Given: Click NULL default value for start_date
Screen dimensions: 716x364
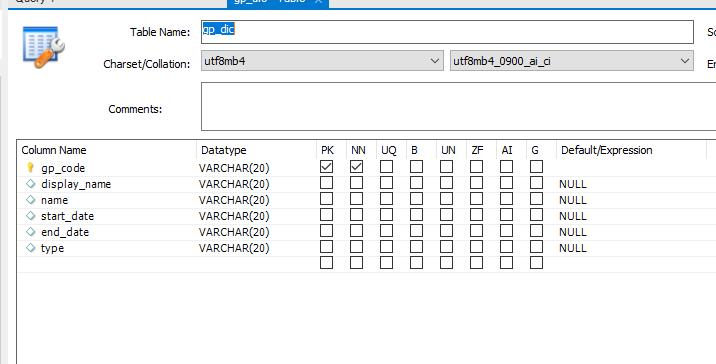Looking at the screenshot, I should click(x=573, y=216).
